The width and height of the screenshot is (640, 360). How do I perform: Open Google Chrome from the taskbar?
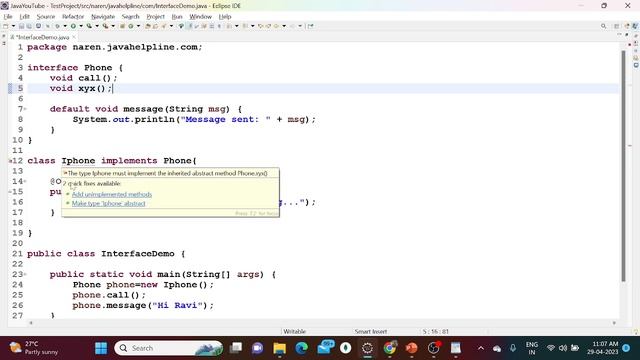click(390, 348)
